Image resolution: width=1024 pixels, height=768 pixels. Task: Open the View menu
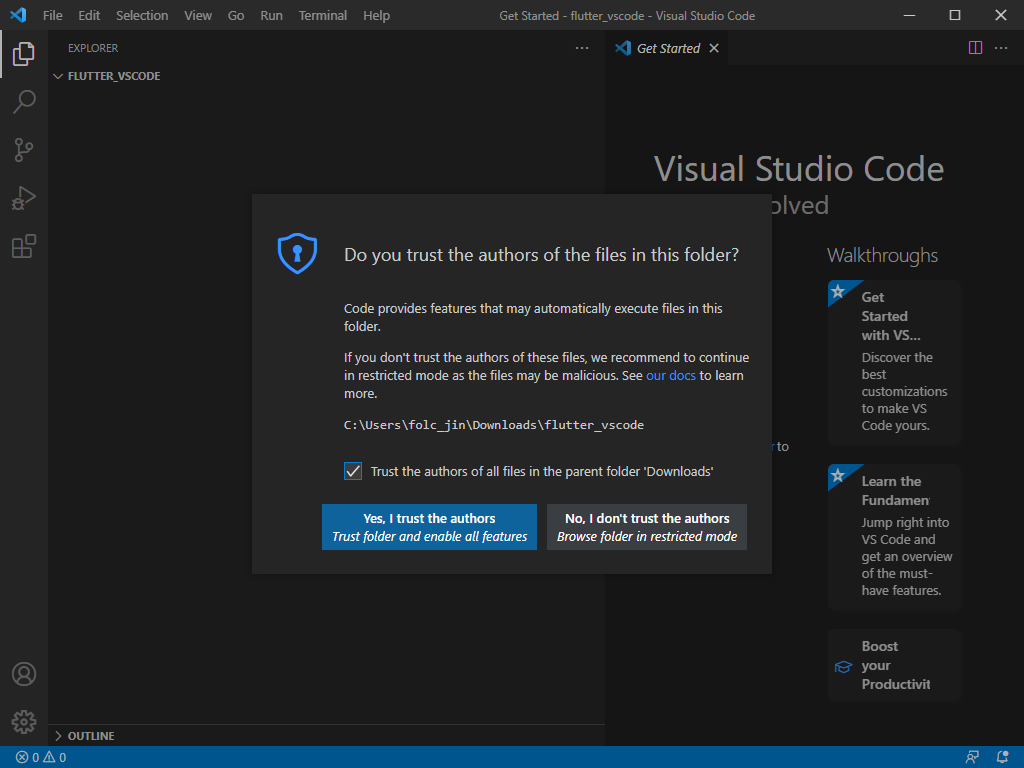click(197, 15)
